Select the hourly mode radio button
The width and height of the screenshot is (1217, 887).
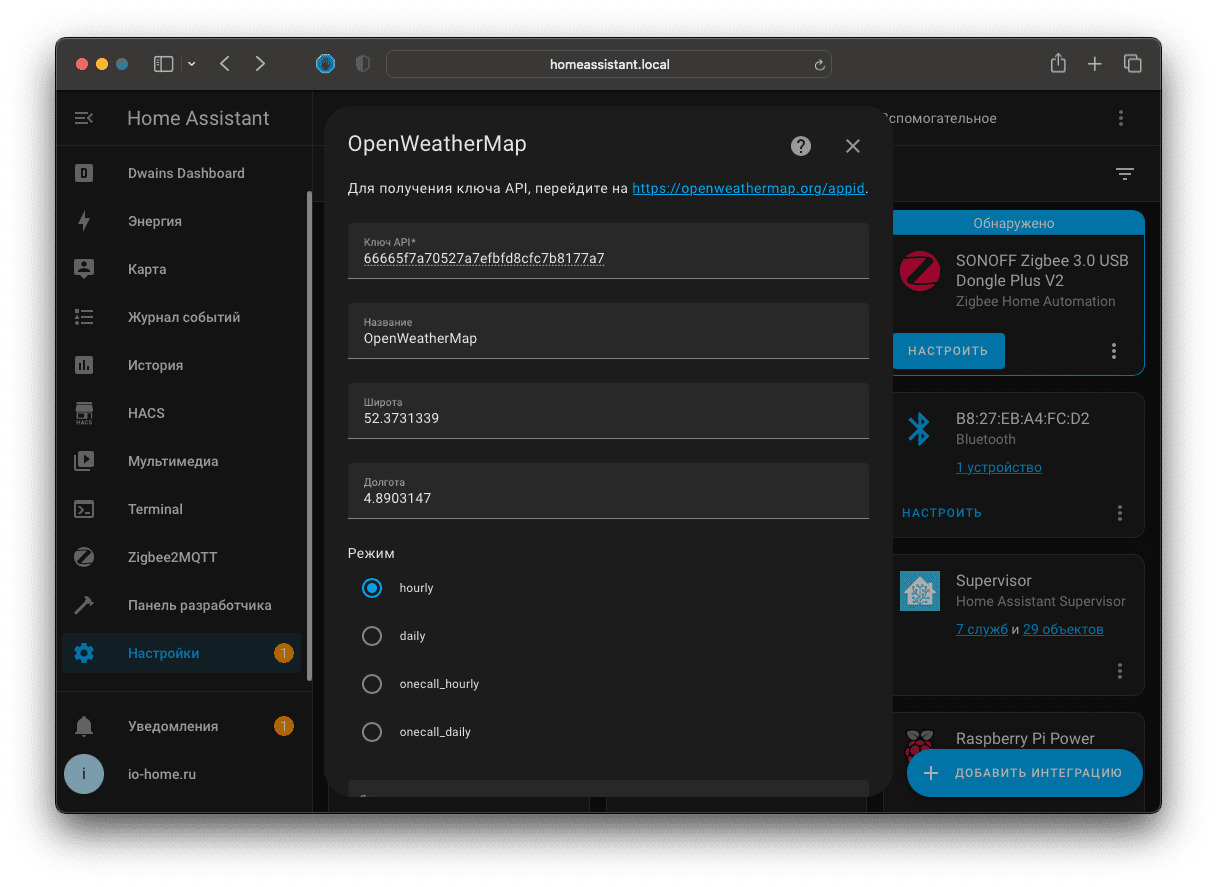[372, 588]
